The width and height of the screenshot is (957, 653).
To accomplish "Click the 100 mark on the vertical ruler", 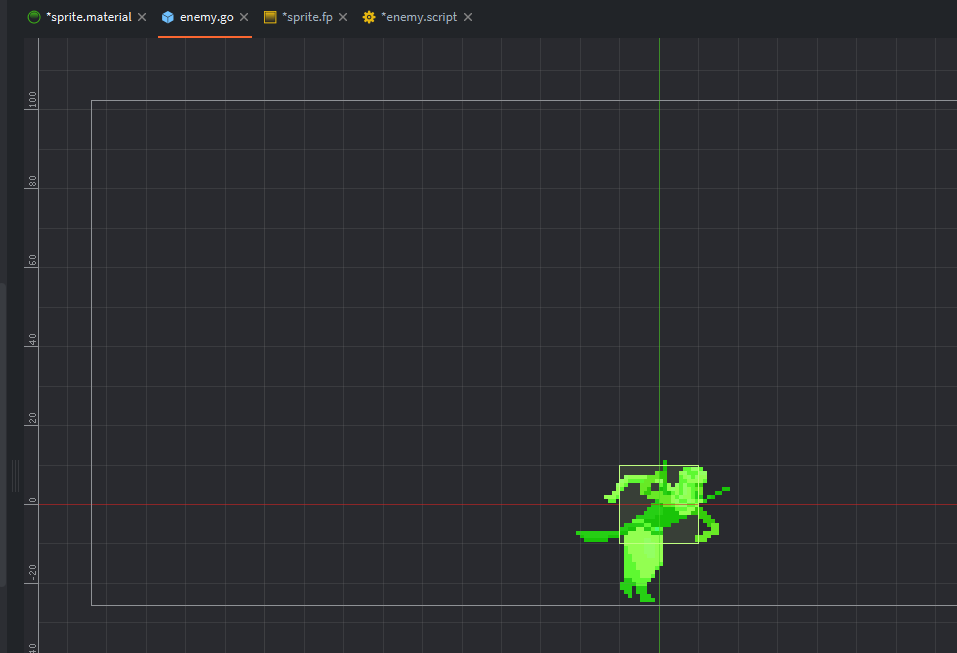I will tap(33, 102).
